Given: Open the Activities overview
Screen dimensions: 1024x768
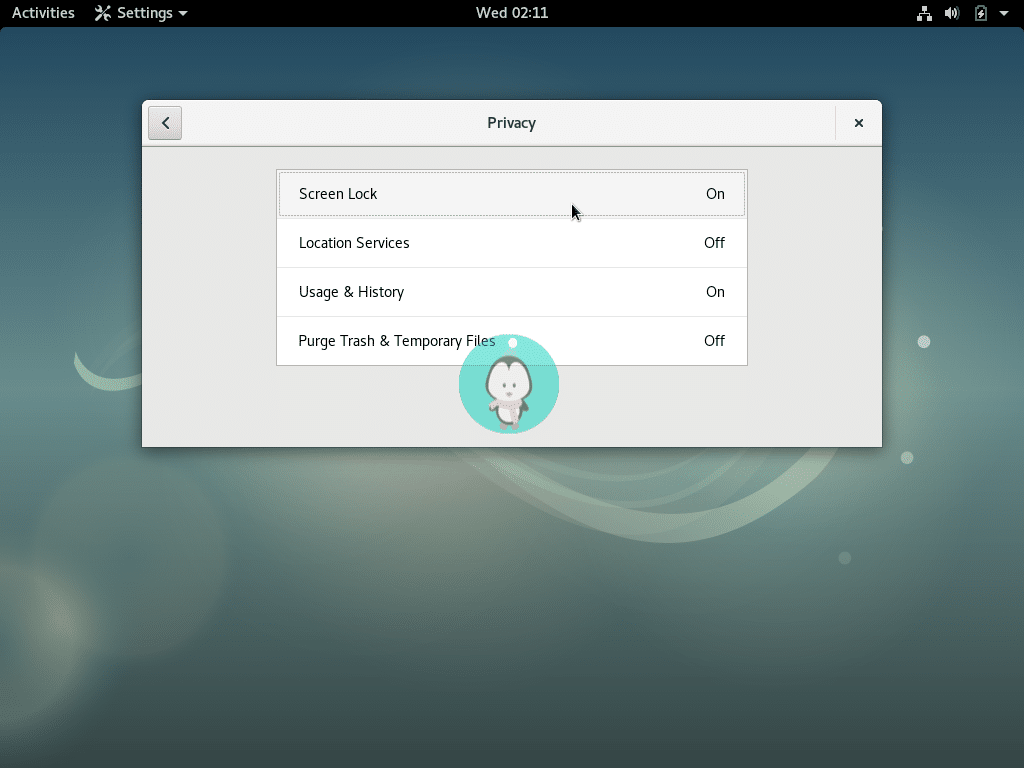Looking at the screenshot, I should click(x=42, y=13).
